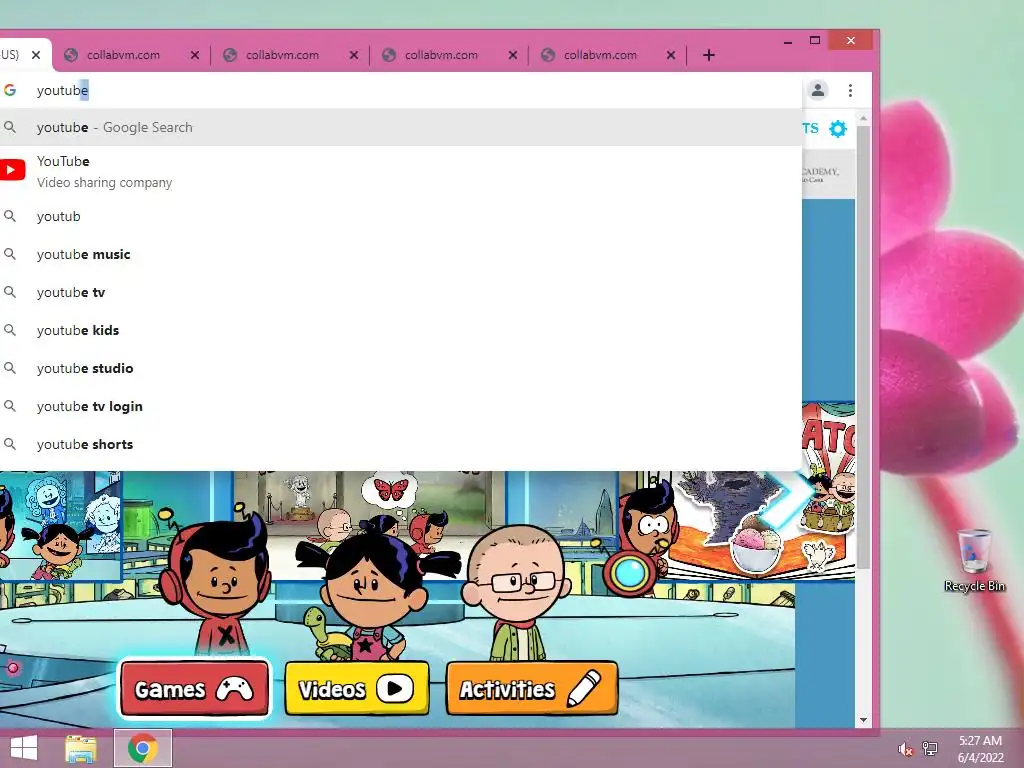Click the network tray icon
Viewport: 1024px width, 768px height.
coord(930,749)
